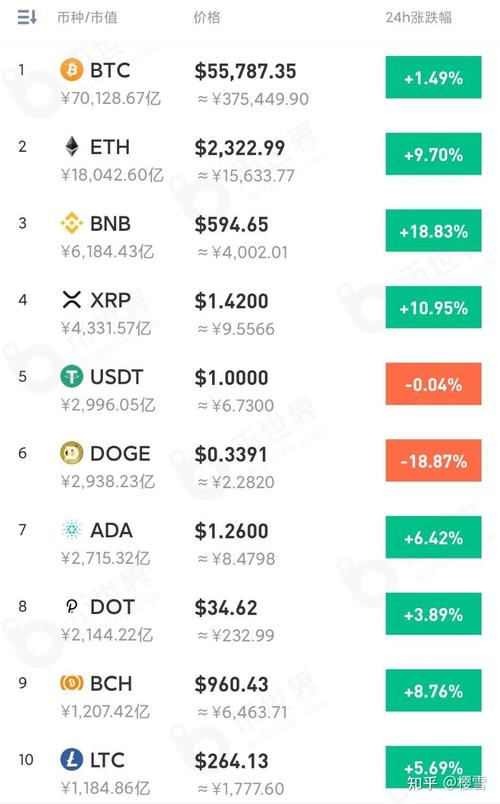Image resolution: width=500 pixels, height=804 pixels.
Task: Tap the LTC Litecoin coin icon
Action: (72, 759)
